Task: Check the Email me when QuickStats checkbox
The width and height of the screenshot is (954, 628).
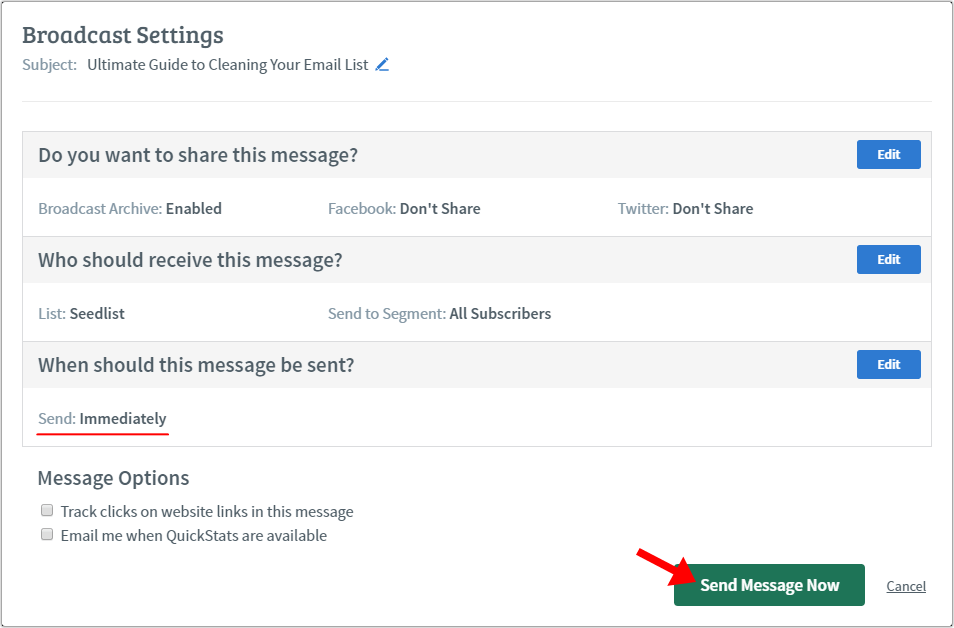Action: pos(47,534)
